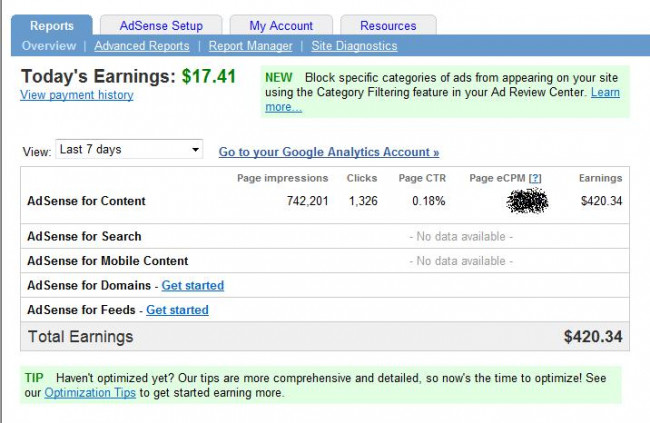650x423 pixels.
Task: Click View payment history link
Action: coord(77,95)
